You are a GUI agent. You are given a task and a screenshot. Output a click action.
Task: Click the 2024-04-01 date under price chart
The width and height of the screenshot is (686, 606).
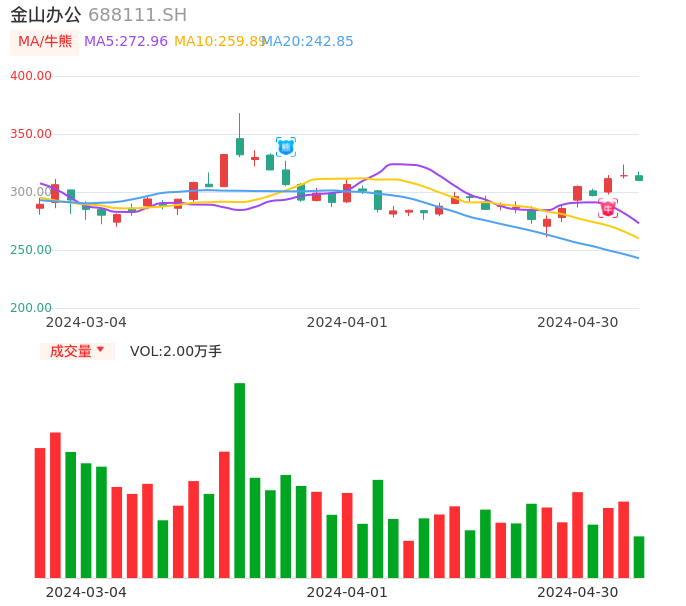click(347, 323)
